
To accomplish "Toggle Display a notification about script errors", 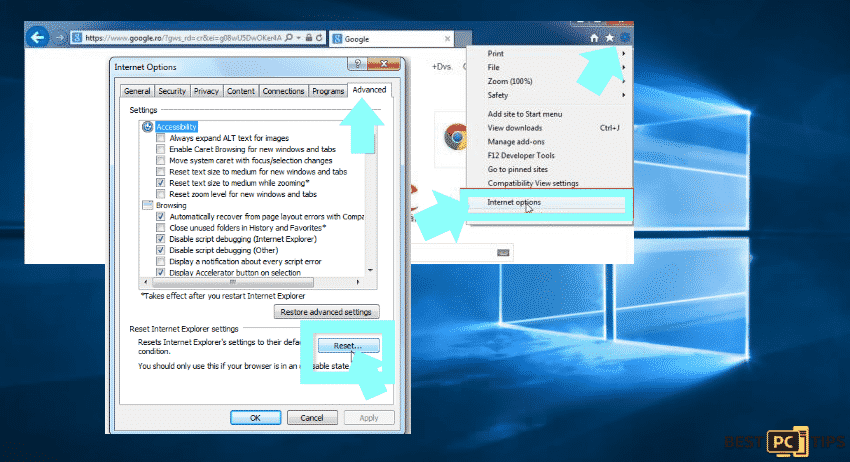I will [160, 261].
